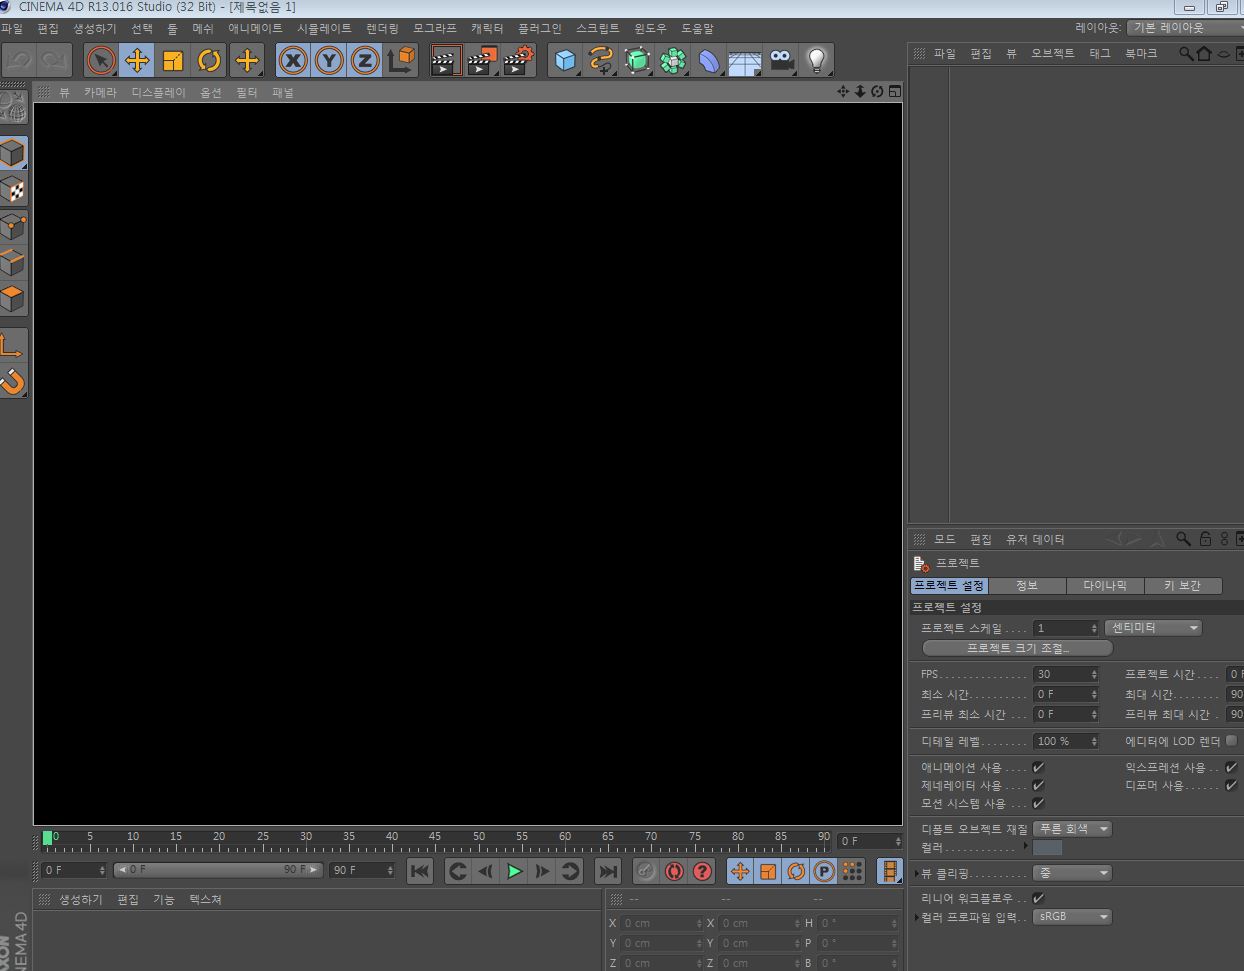This screenshot has height=971, width=1244.
Task: Click the record active objects button
Action: 646,871
